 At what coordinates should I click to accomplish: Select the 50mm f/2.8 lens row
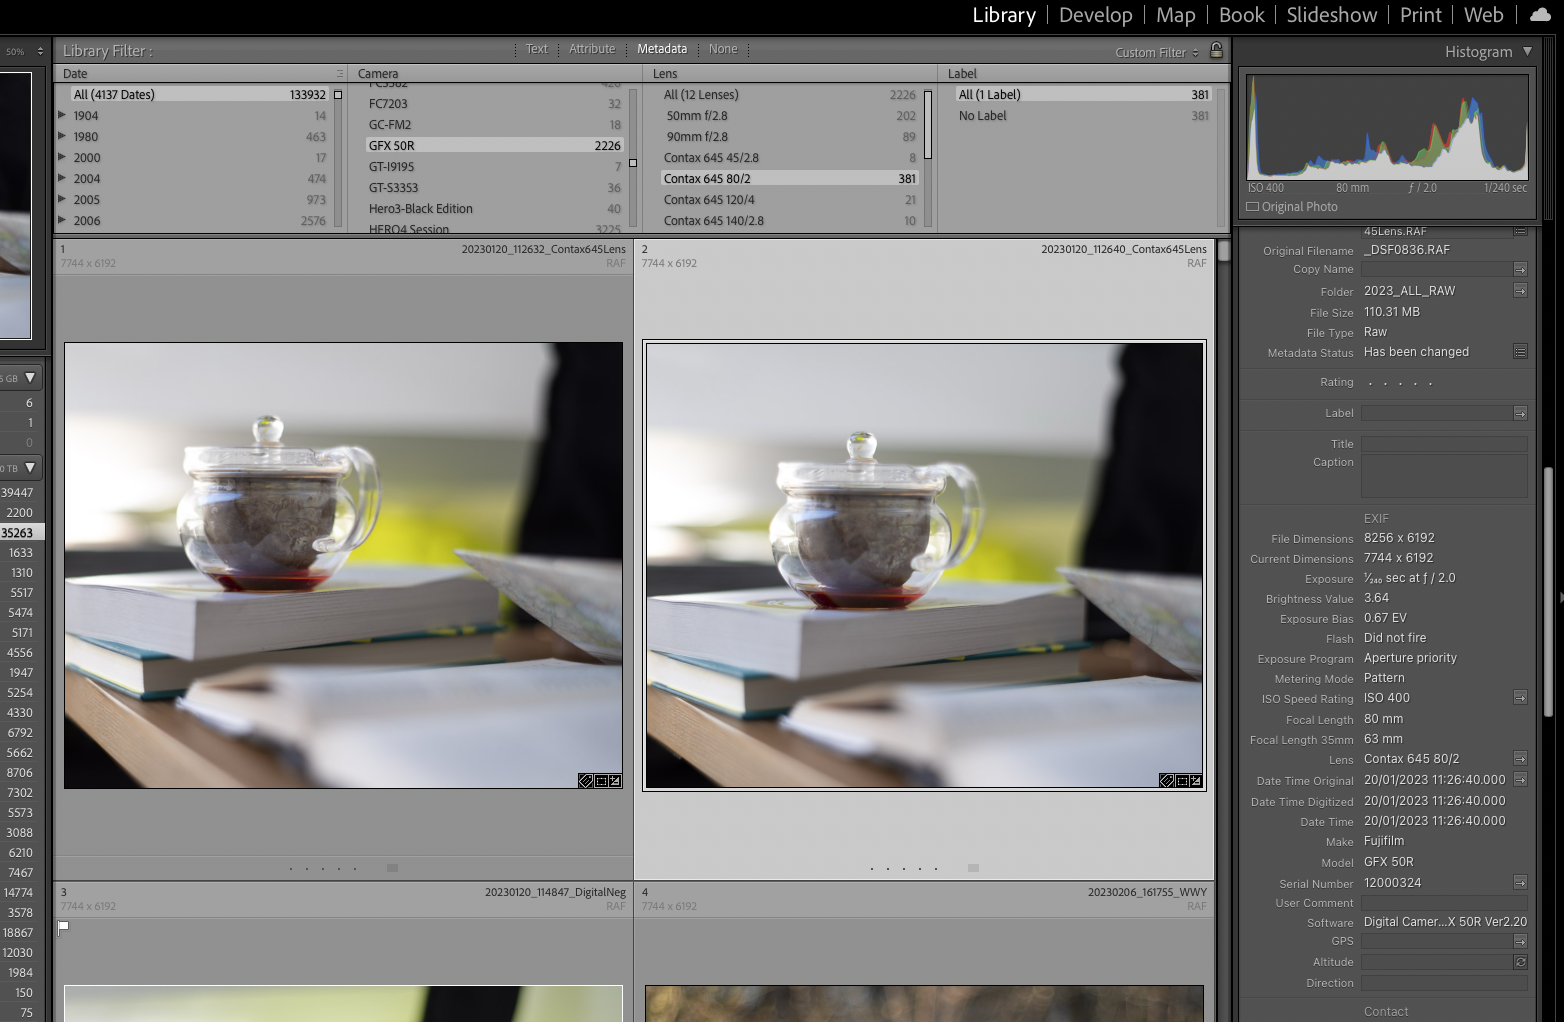[790, 115]
